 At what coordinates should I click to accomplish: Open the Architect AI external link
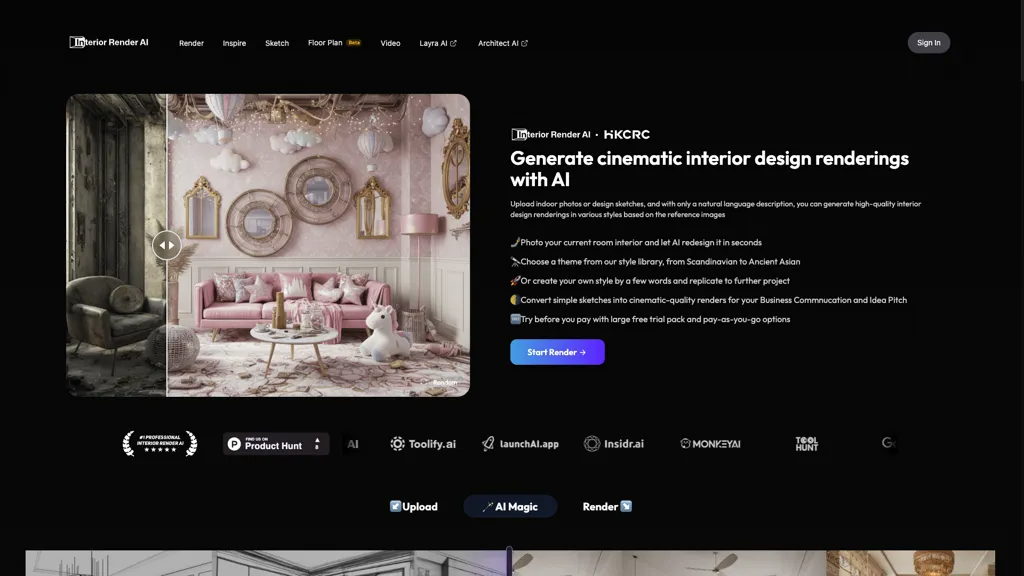tap(503, 43)
